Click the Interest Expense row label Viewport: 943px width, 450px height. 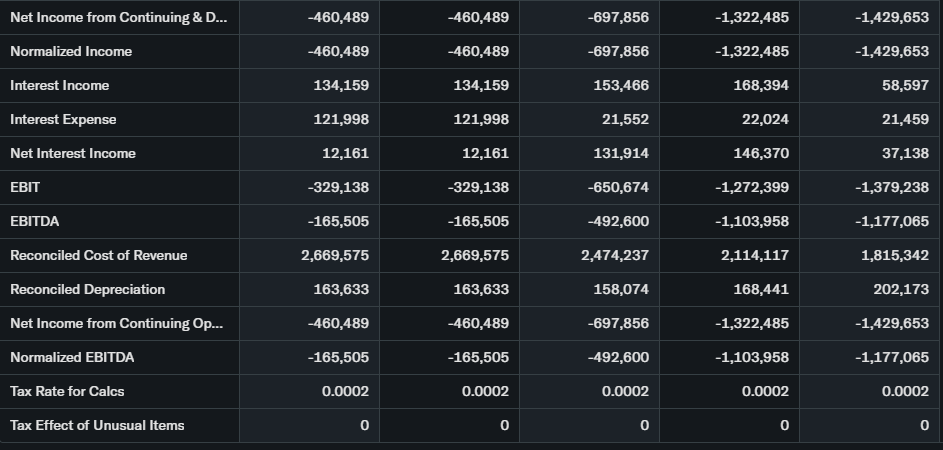(63, 119)
